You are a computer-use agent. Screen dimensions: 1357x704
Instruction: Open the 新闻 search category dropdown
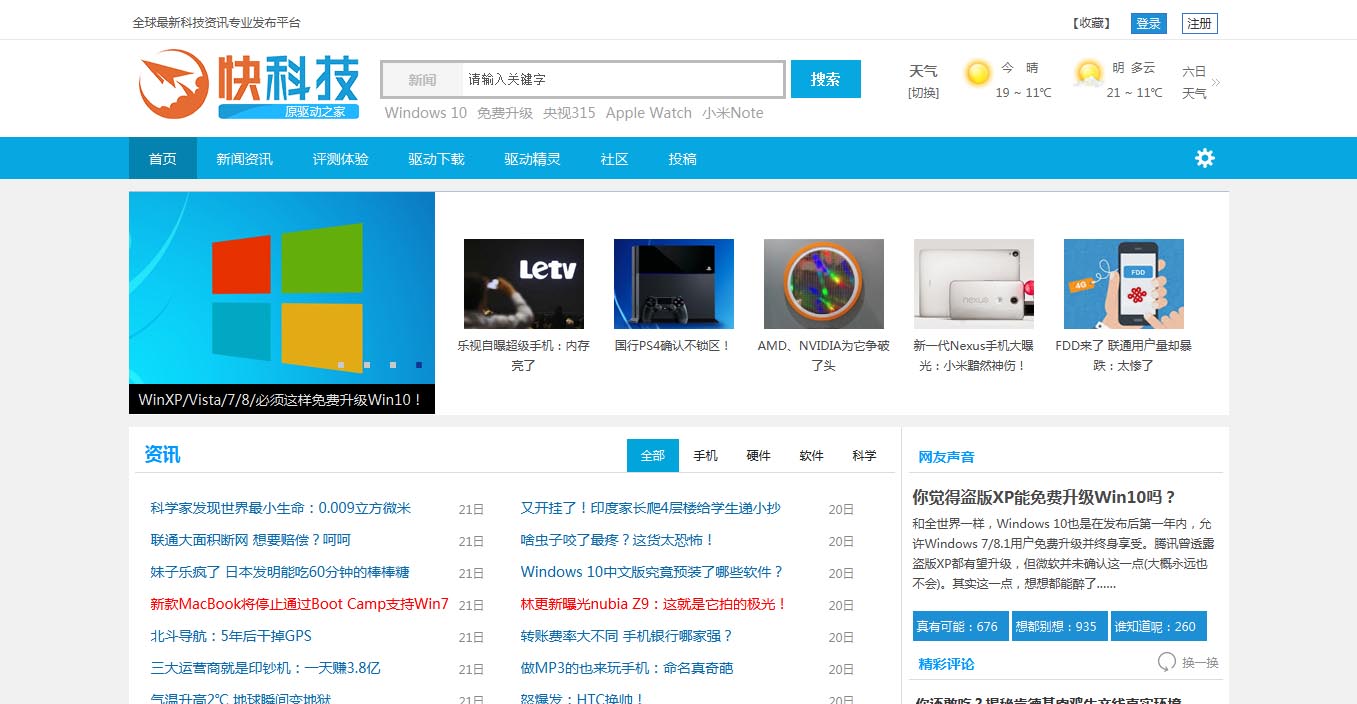coord(422,80)
